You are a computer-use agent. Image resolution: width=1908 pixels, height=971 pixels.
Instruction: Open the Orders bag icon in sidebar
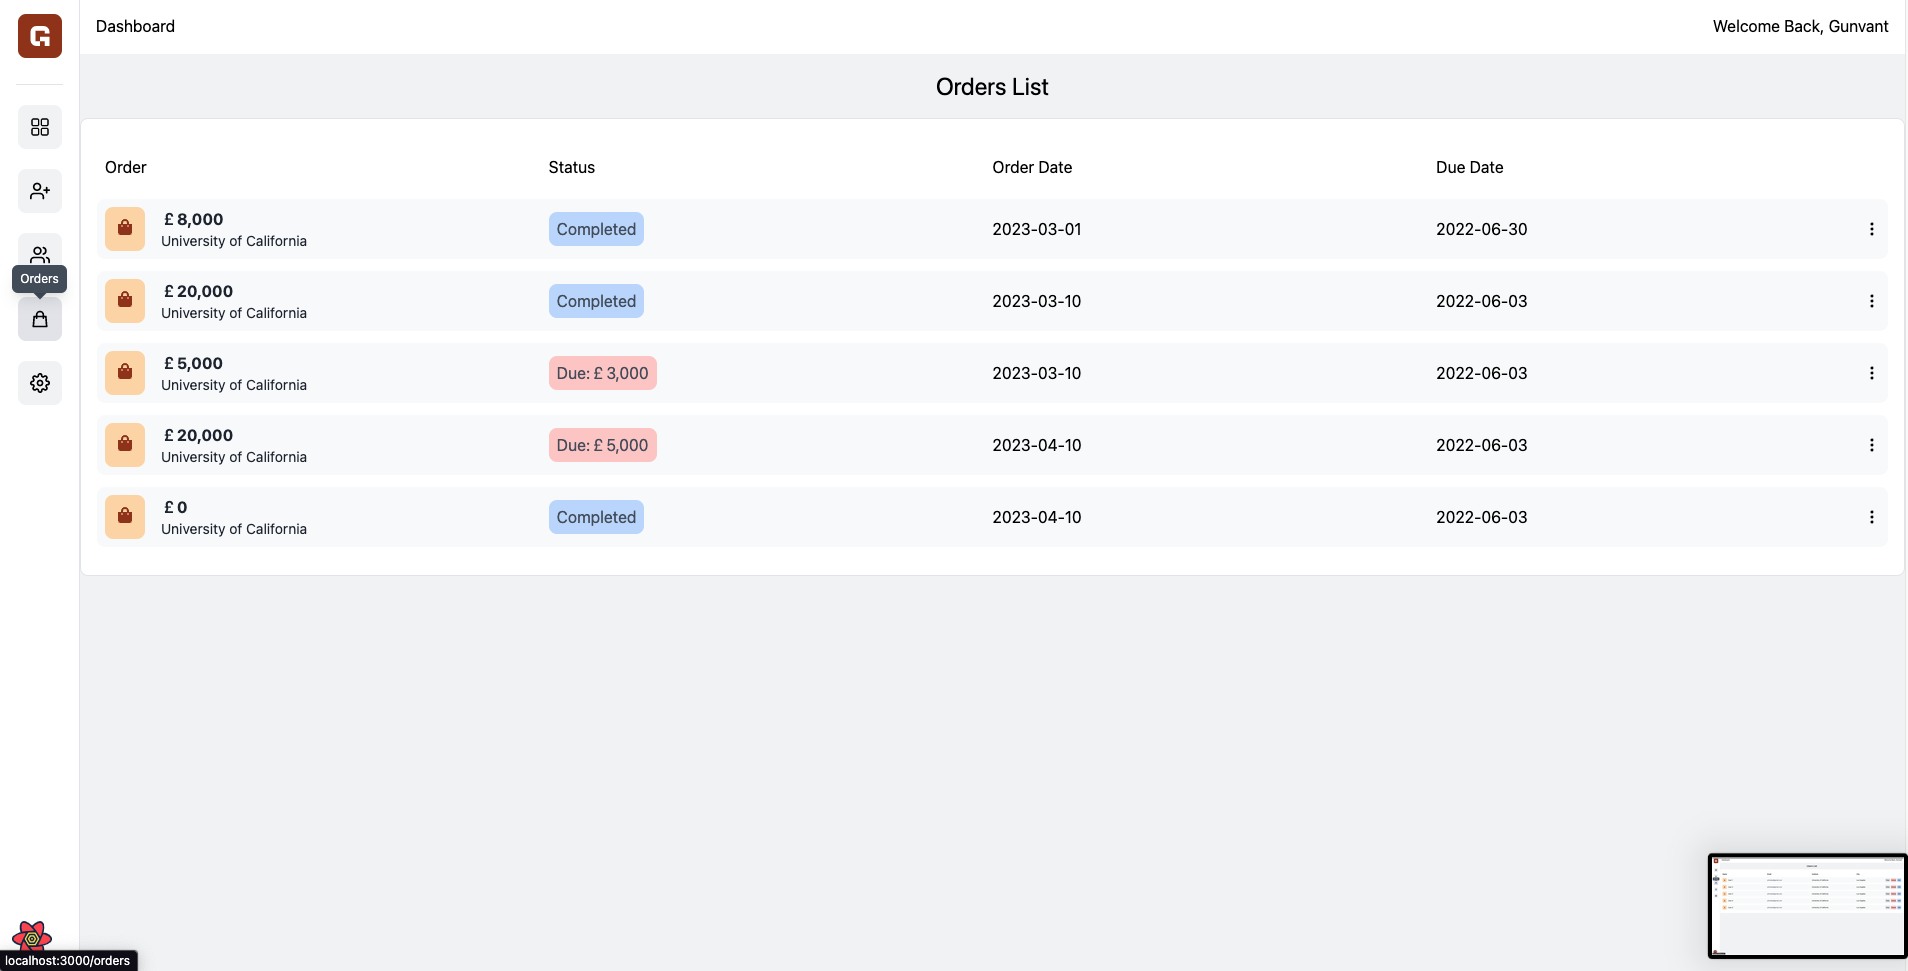(40, 319)
